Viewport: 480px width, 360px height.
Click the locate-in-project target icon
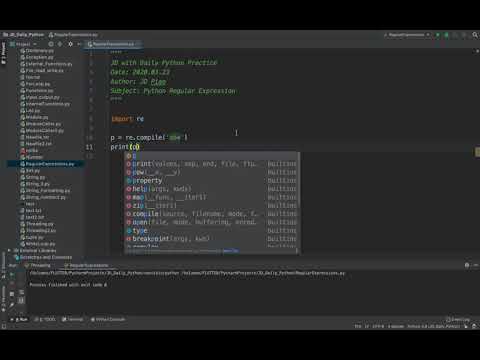[51, 44]
